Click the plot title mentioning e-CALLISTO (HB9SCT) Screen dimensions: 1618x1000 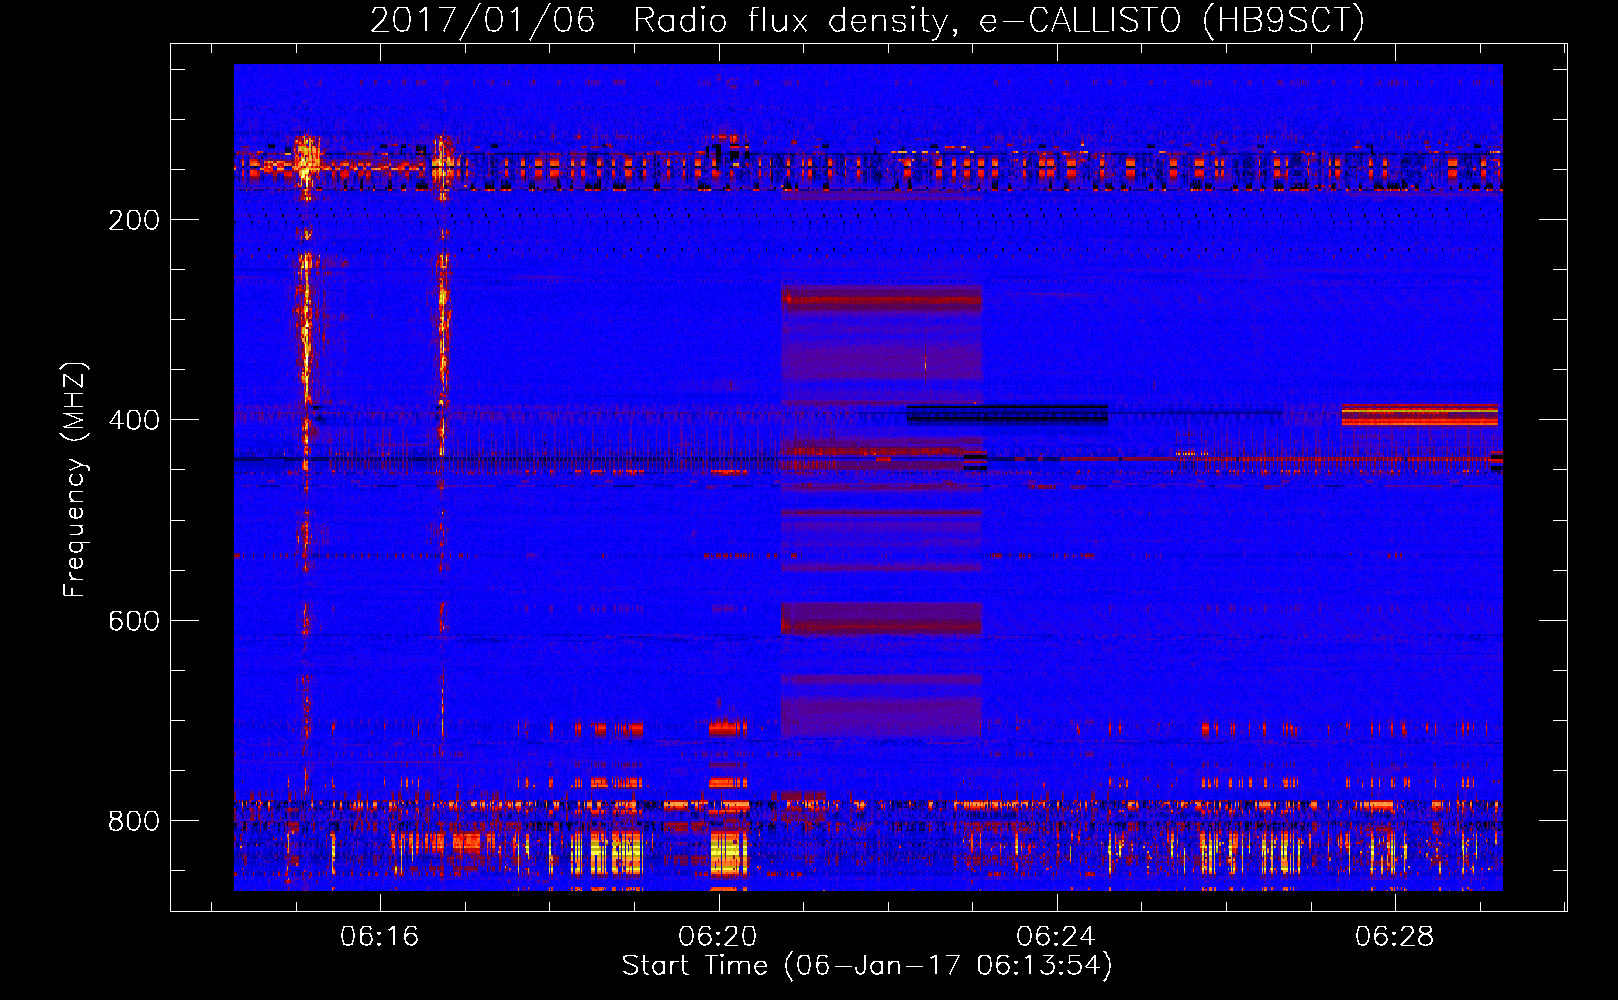pos(867,20)
